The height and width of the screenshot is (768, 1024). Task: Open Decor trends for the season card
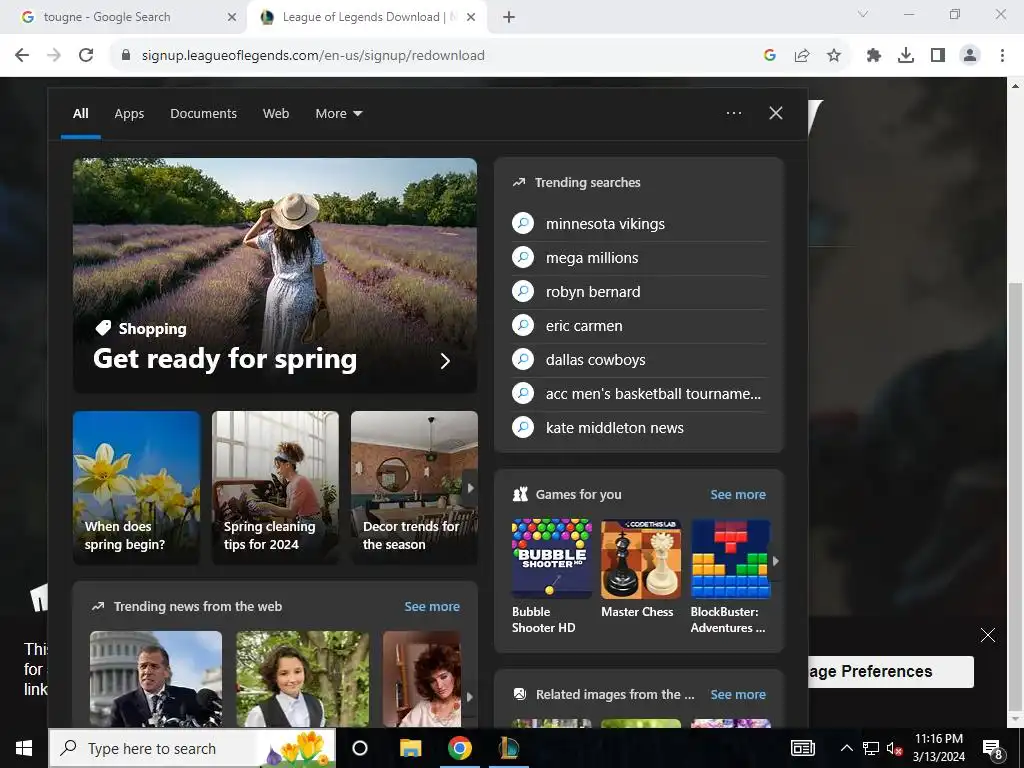[414, 488]
